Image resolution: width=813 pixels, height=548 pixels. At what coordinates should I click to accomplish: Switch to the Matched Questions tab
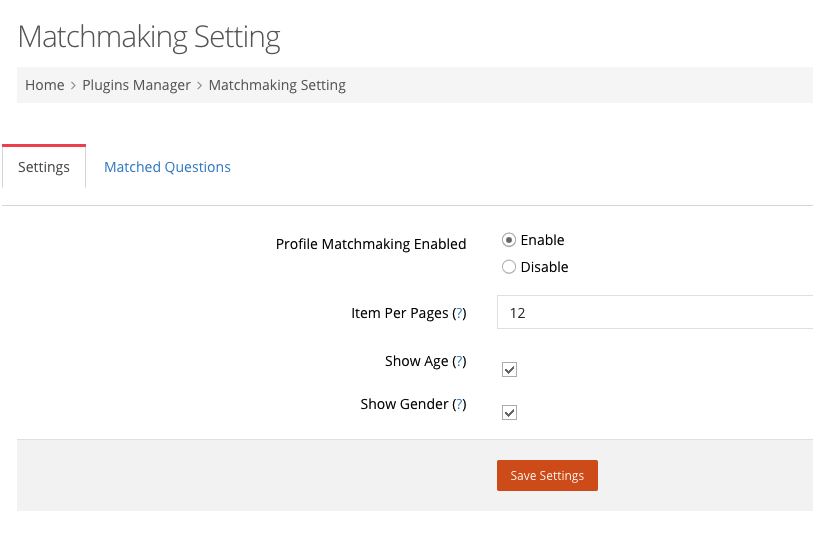[167, 167]
